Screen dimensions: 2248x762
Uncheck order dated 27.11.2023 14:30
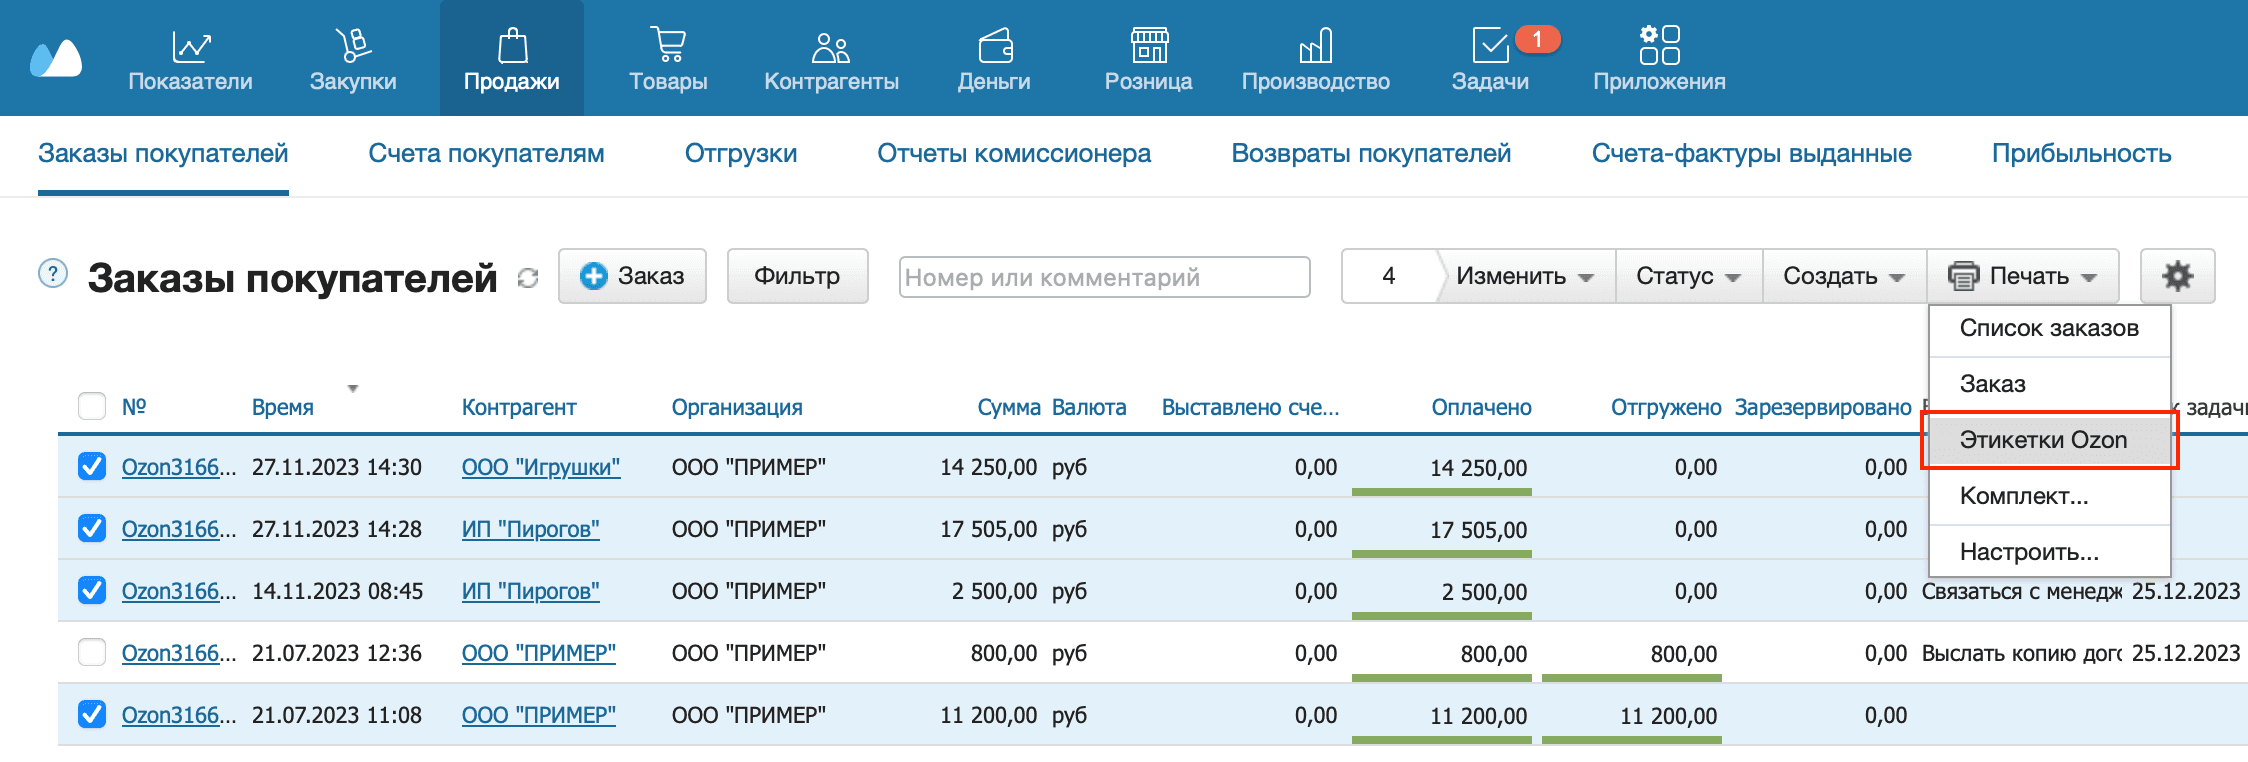[92, 466]
